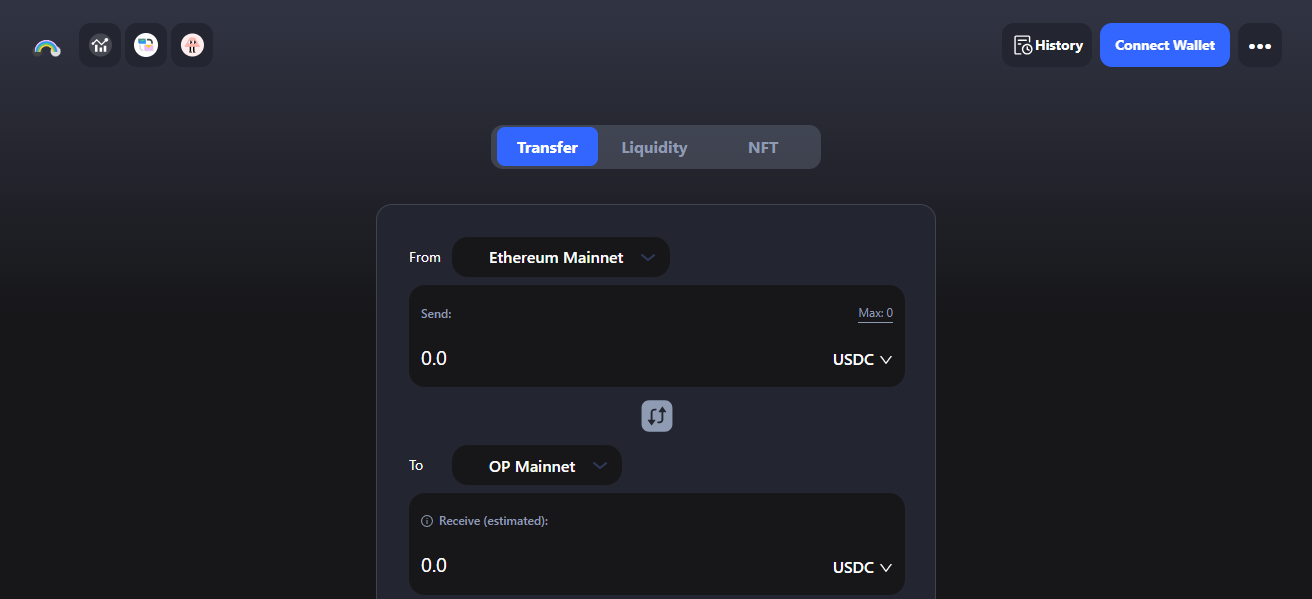
Task: Switch to the Liquidity tab
Action: click(654, 147)
